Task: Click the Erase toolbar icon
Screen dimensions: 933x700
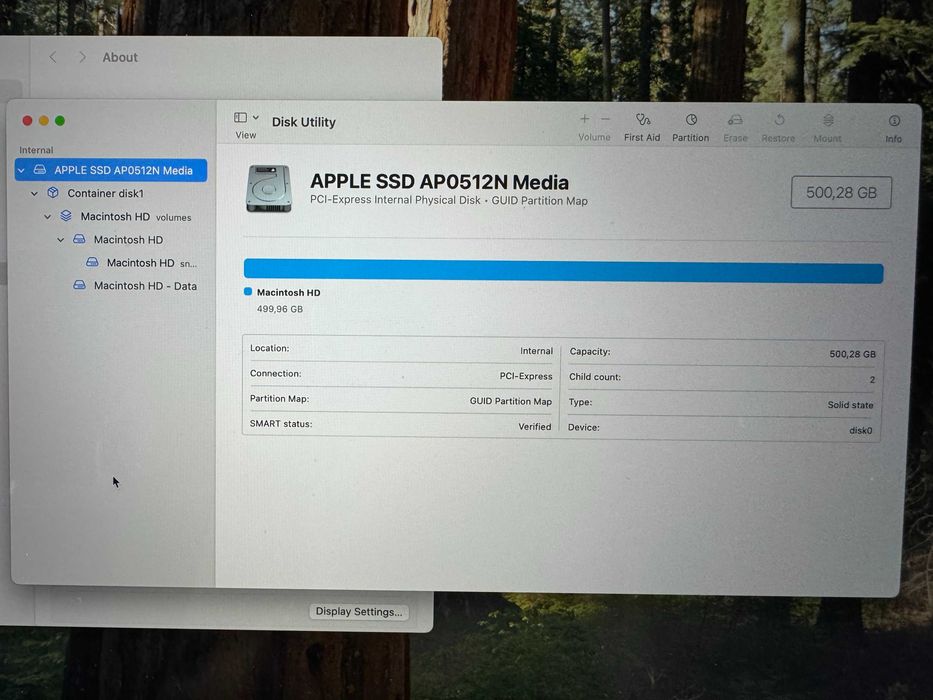Action: pos(735,121)
